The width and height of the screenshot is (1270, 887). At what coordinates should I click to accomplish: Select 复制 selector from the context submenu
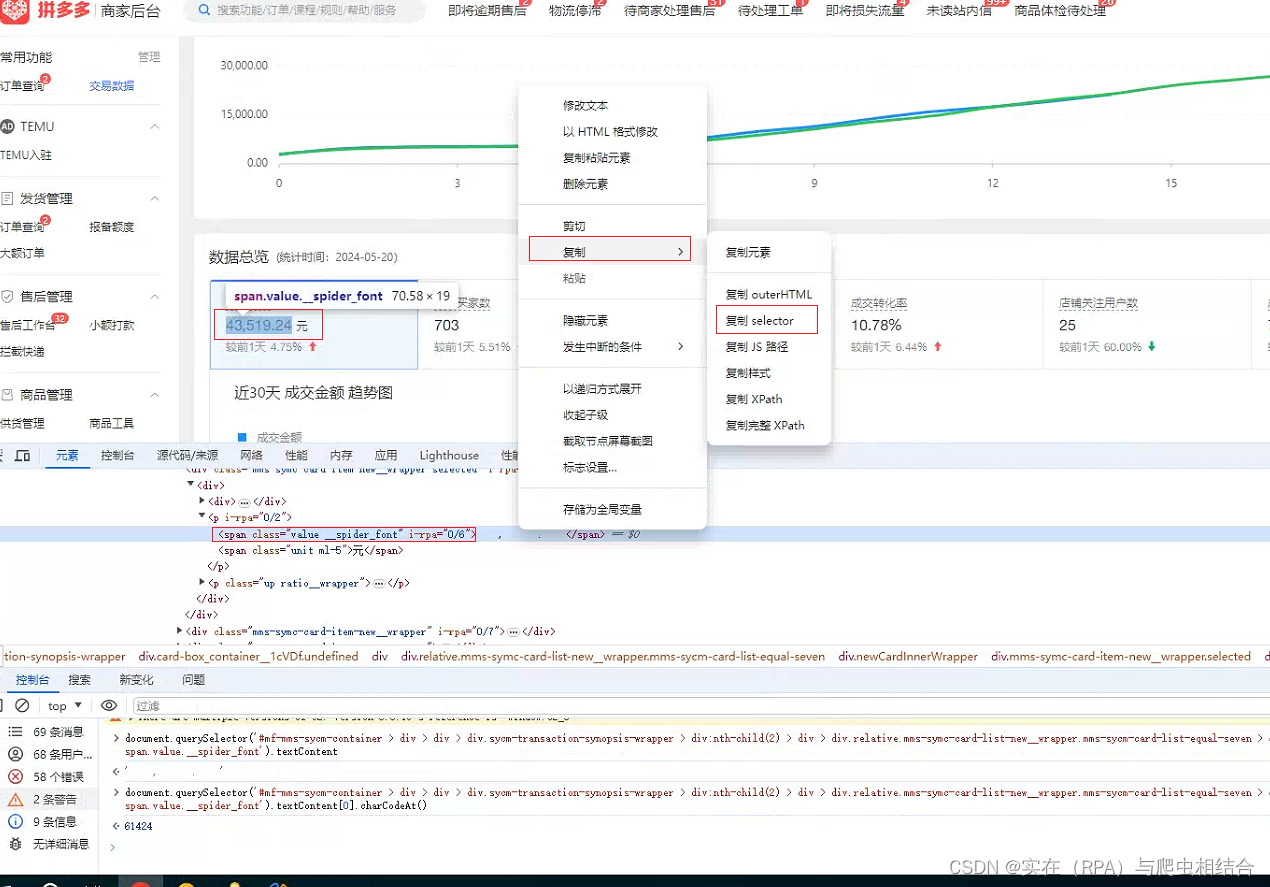[765, 319]
